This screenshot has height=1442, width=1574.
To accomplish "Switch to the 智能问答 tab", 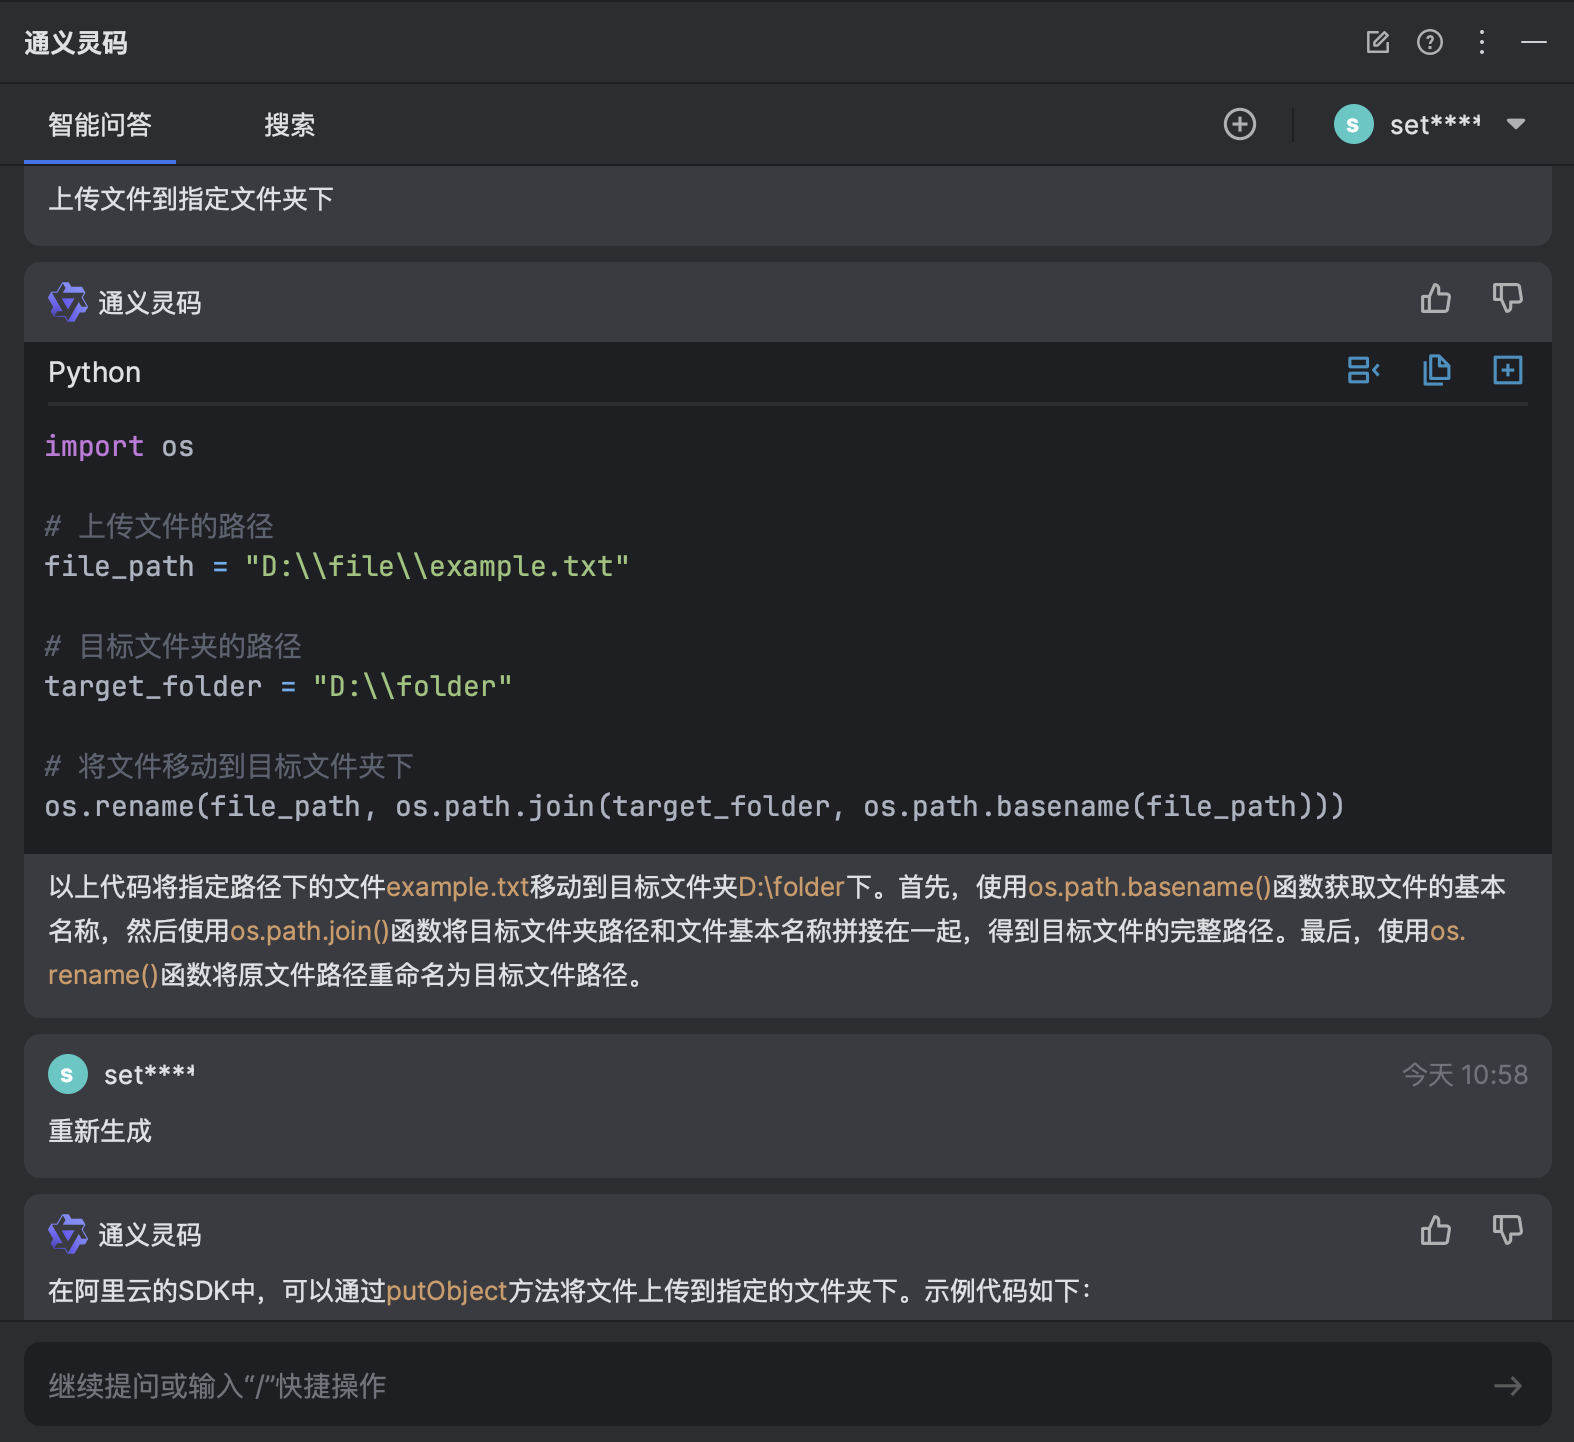I will coord(100,124).
